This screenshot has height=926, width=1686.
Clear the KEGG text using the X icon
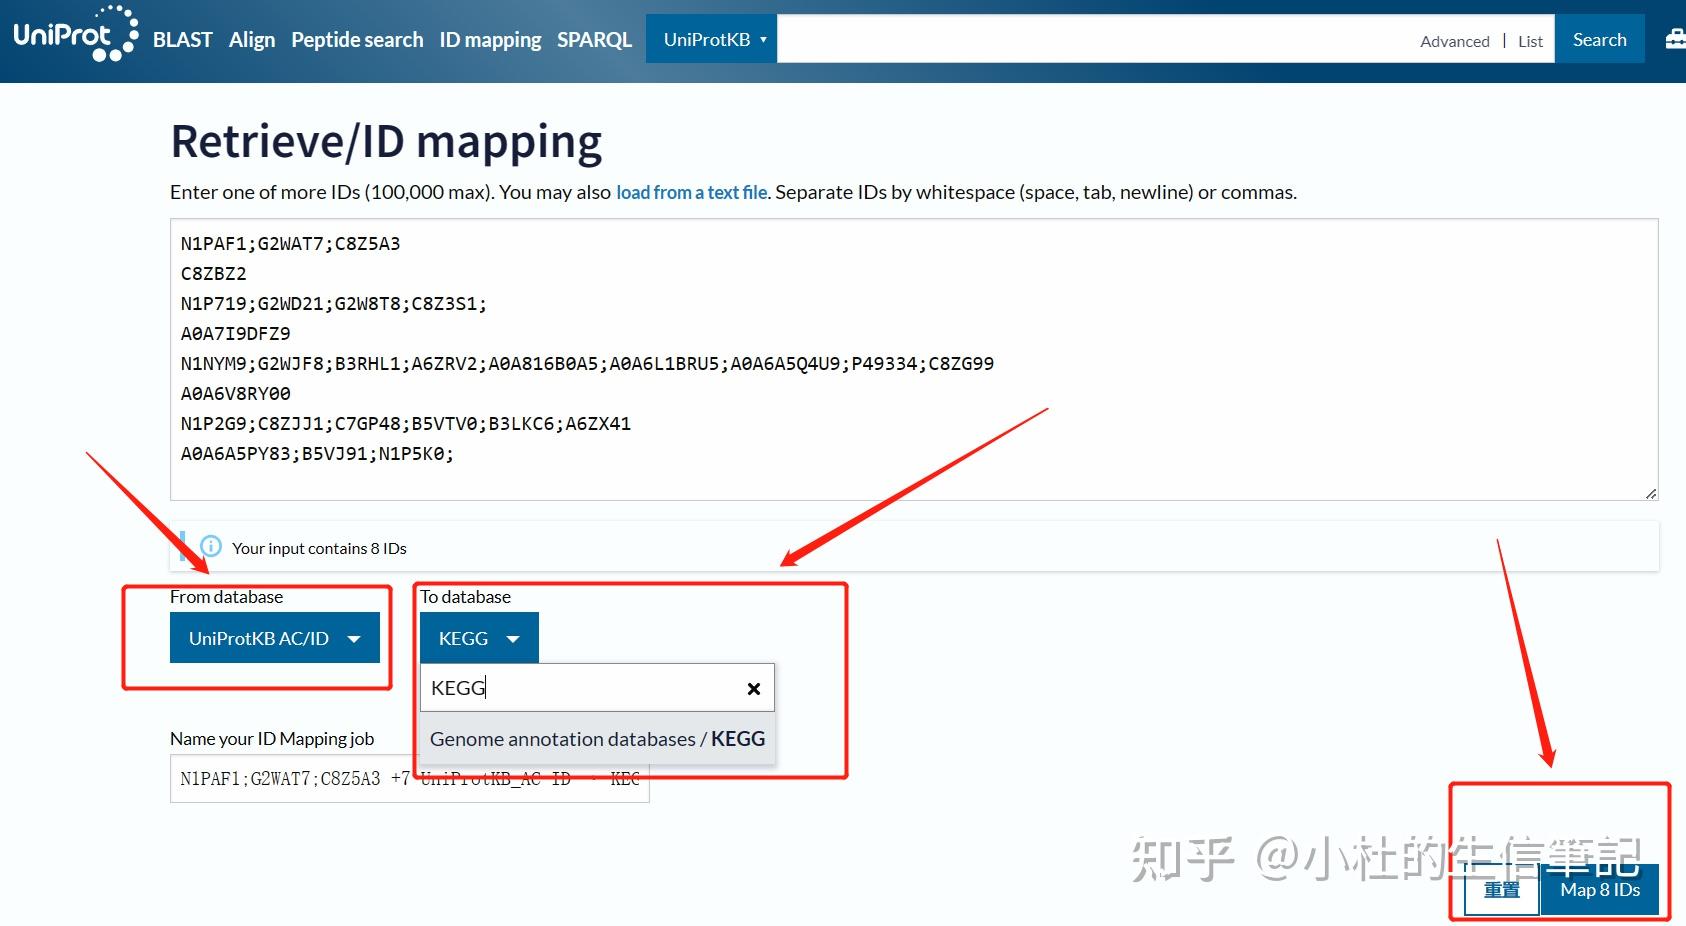[x=753, y=688]
